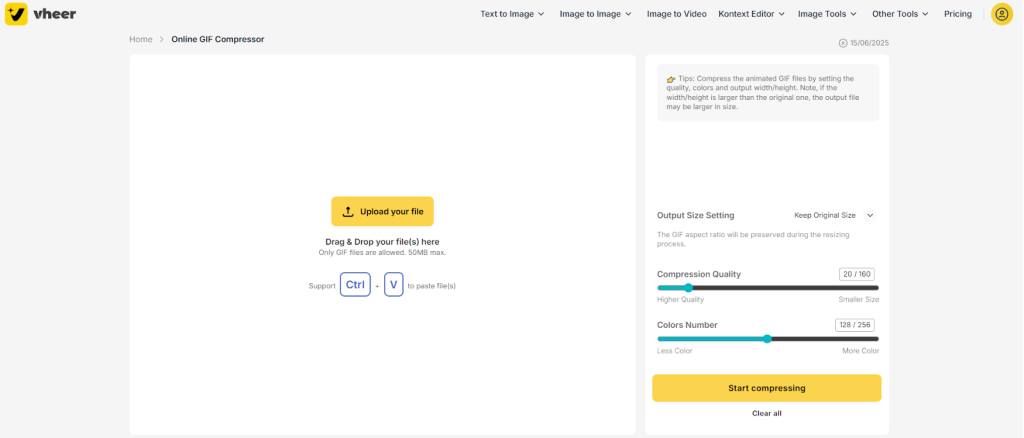Expand the Text to Image menu
This screenshot has height=438, width=1024.
(x=512, y=14)
